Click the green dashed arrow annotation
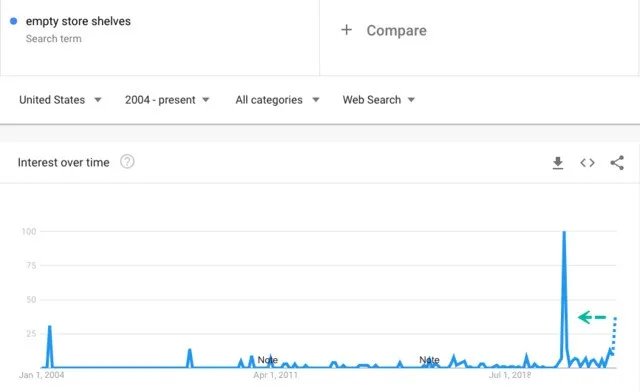This screenshot has height=392, width=640. pyautogui.click(x=592, y=317)
